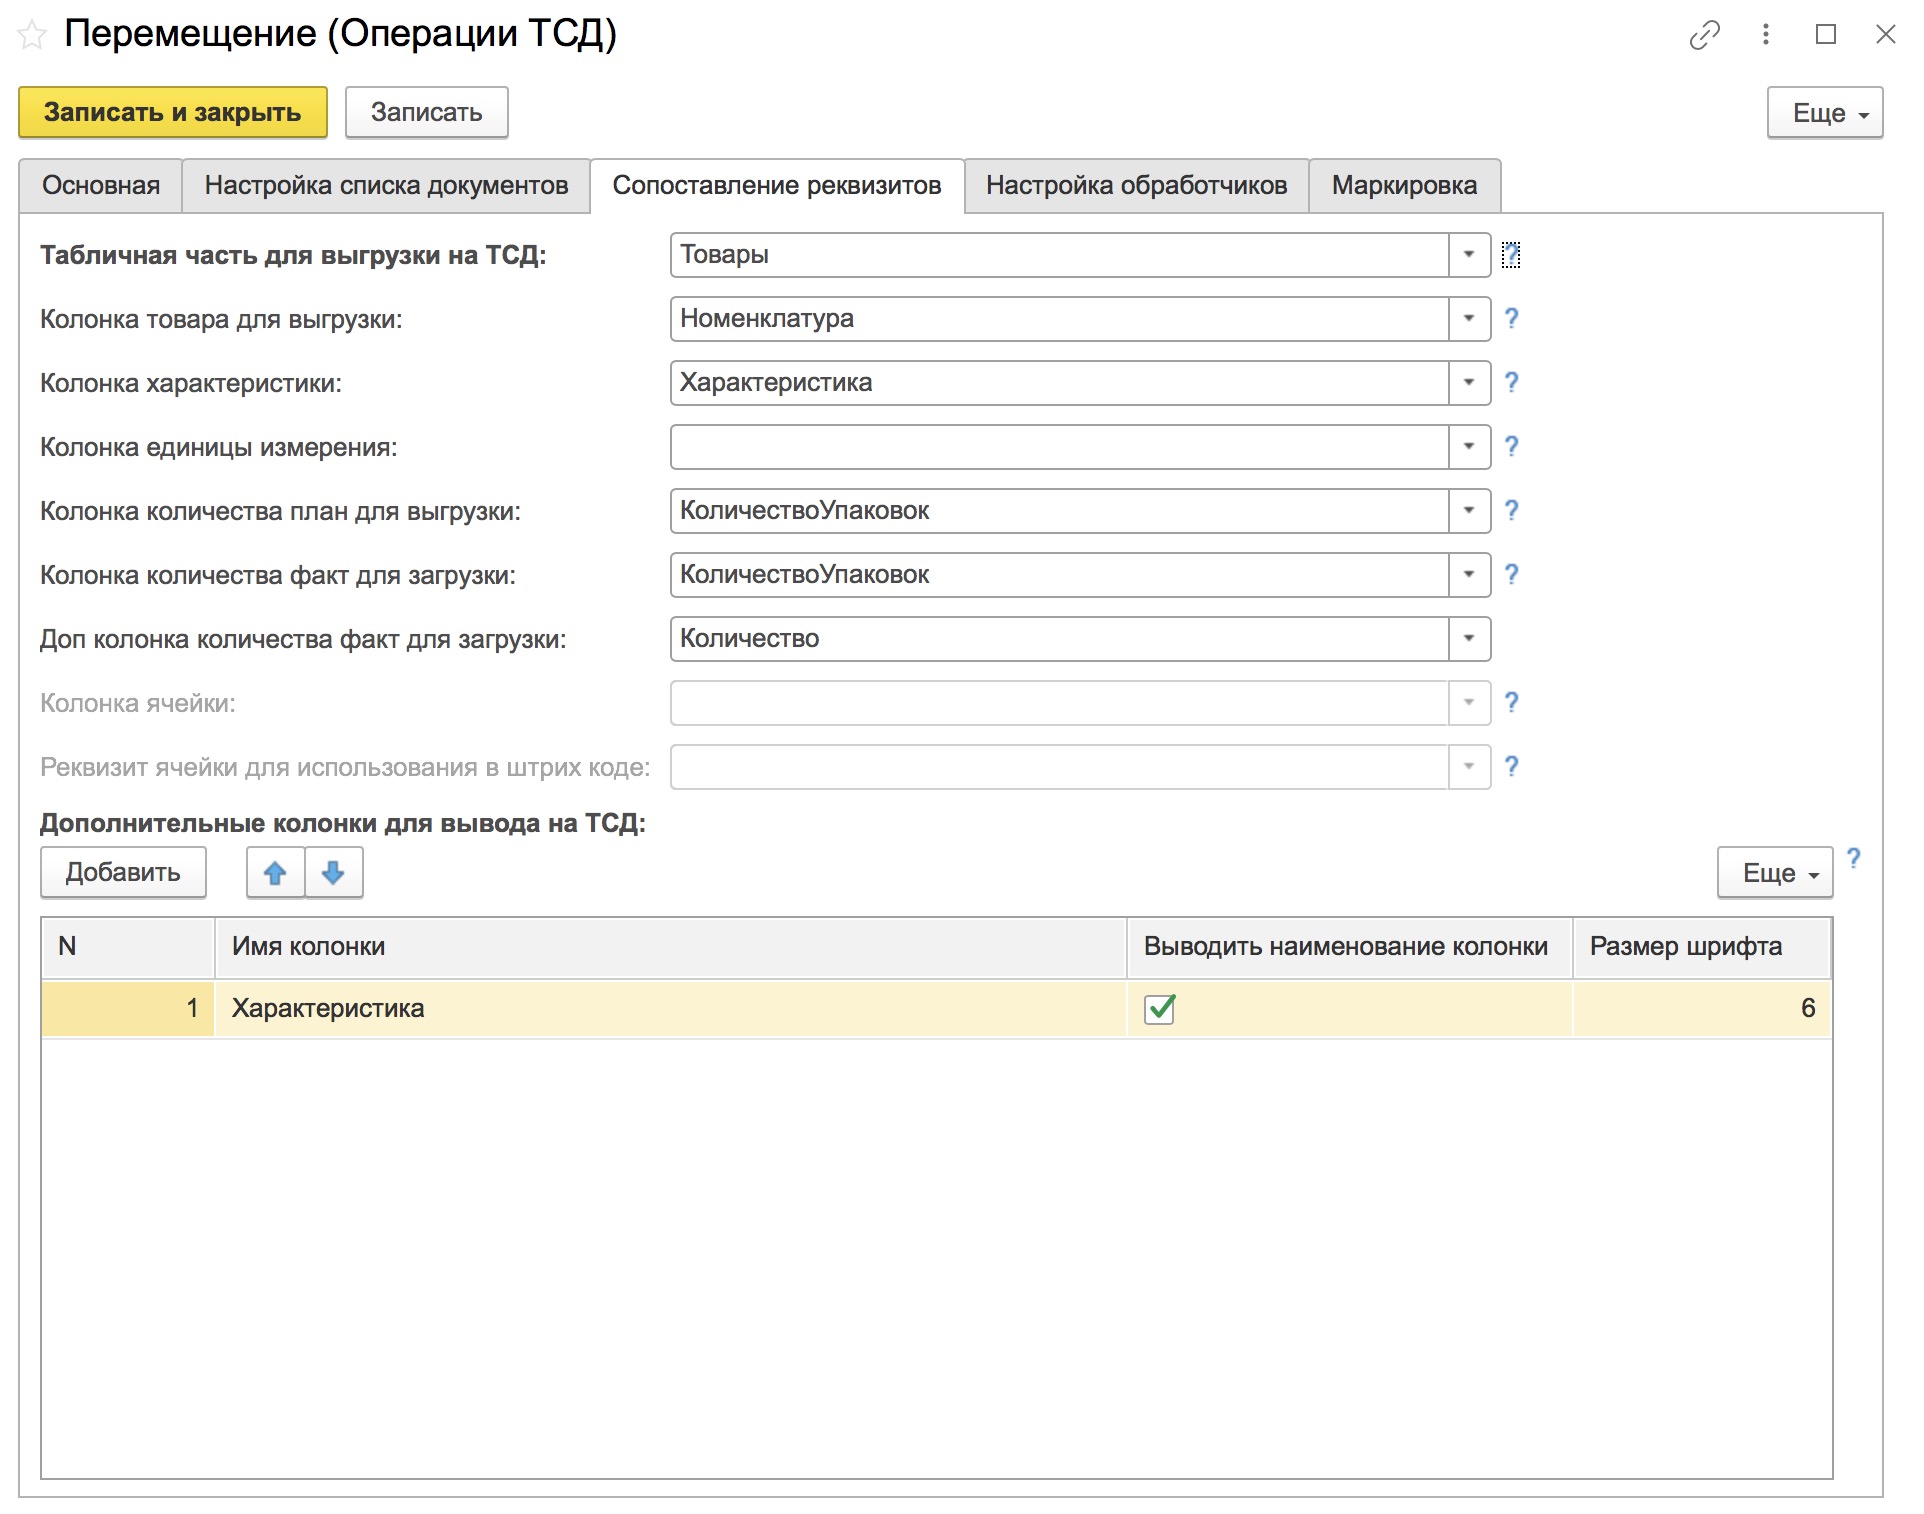The image size is (1924, 1514).
Task: Open the table Еще menu
Action: 1775,873
